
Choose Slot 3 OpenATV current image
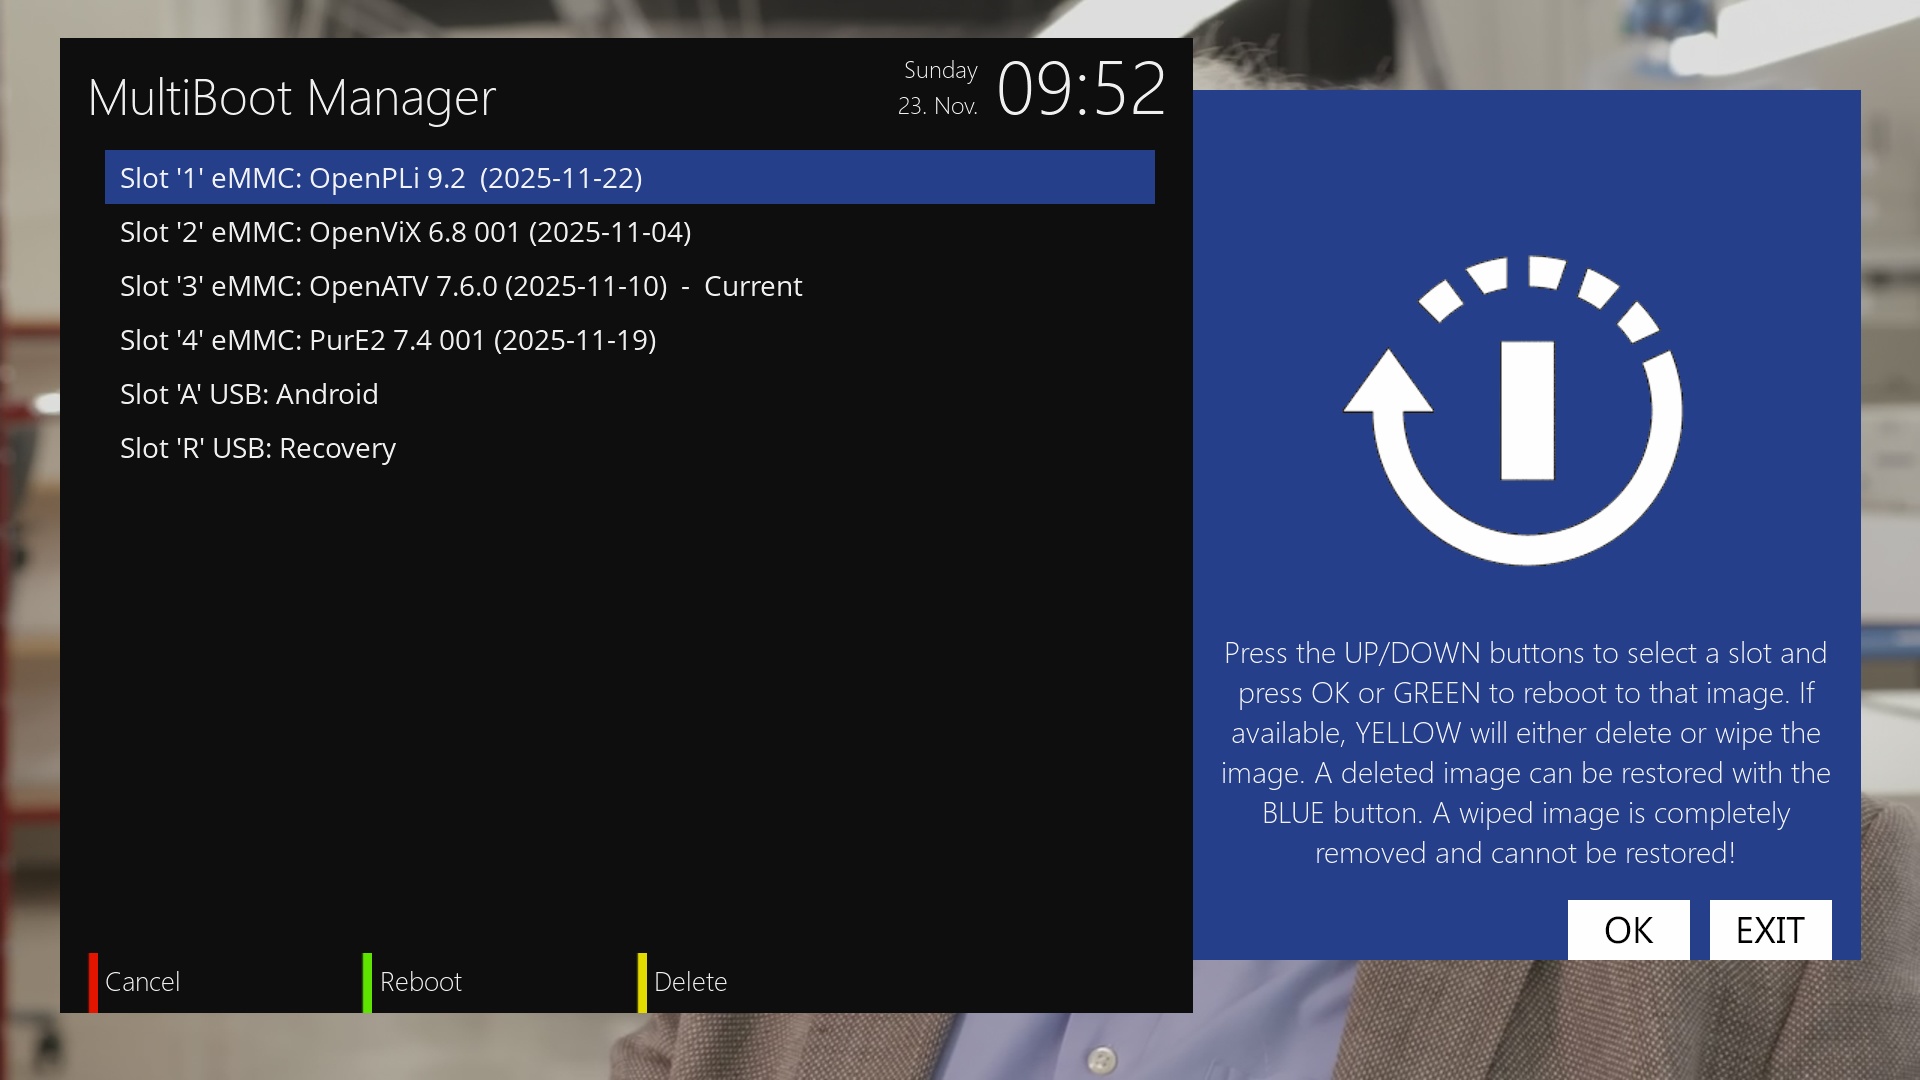(460, 286)
